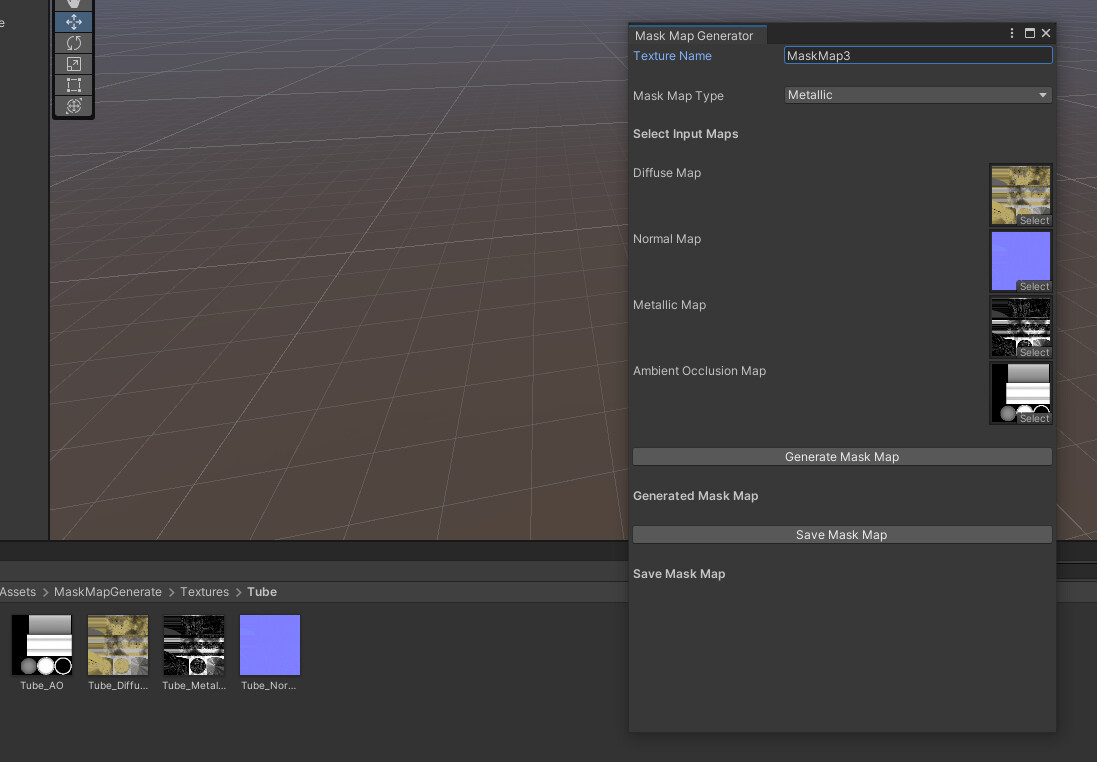Select the Tube_Diffuse texture in the project browser

point(118,646)
